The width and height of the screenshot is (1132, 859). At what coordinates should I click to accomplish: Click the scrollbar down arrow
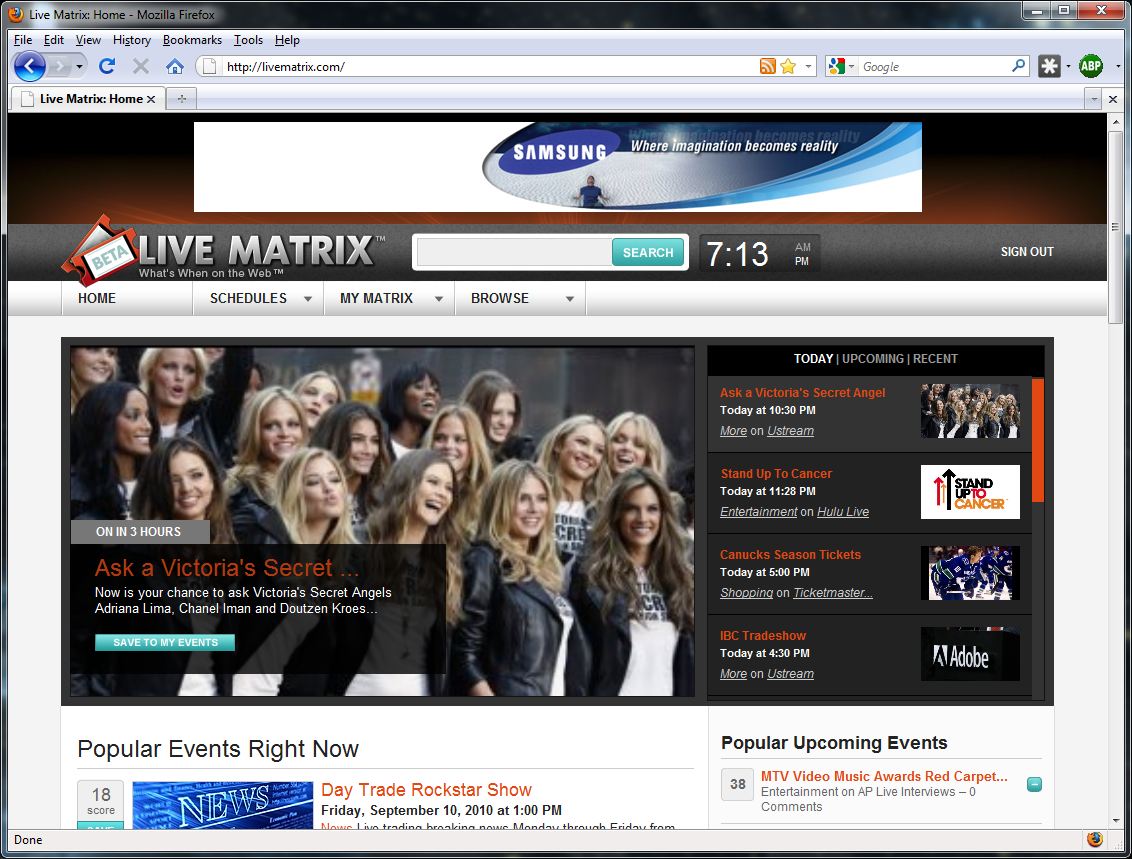click(x=1115, y=821)
